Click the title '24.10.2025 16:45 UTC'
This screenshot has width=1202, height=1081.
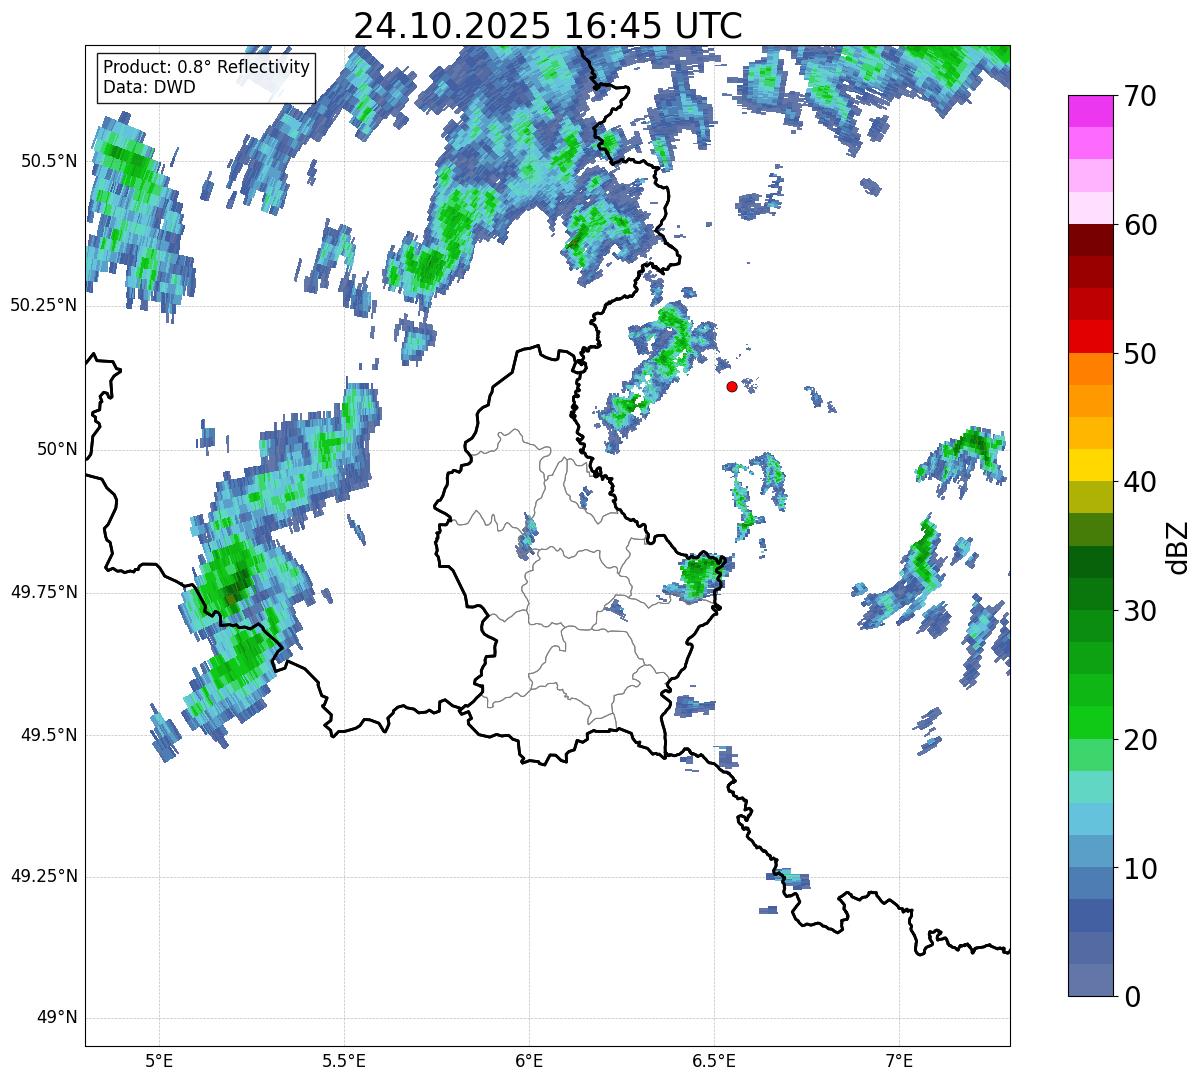(x=548, y=26)
